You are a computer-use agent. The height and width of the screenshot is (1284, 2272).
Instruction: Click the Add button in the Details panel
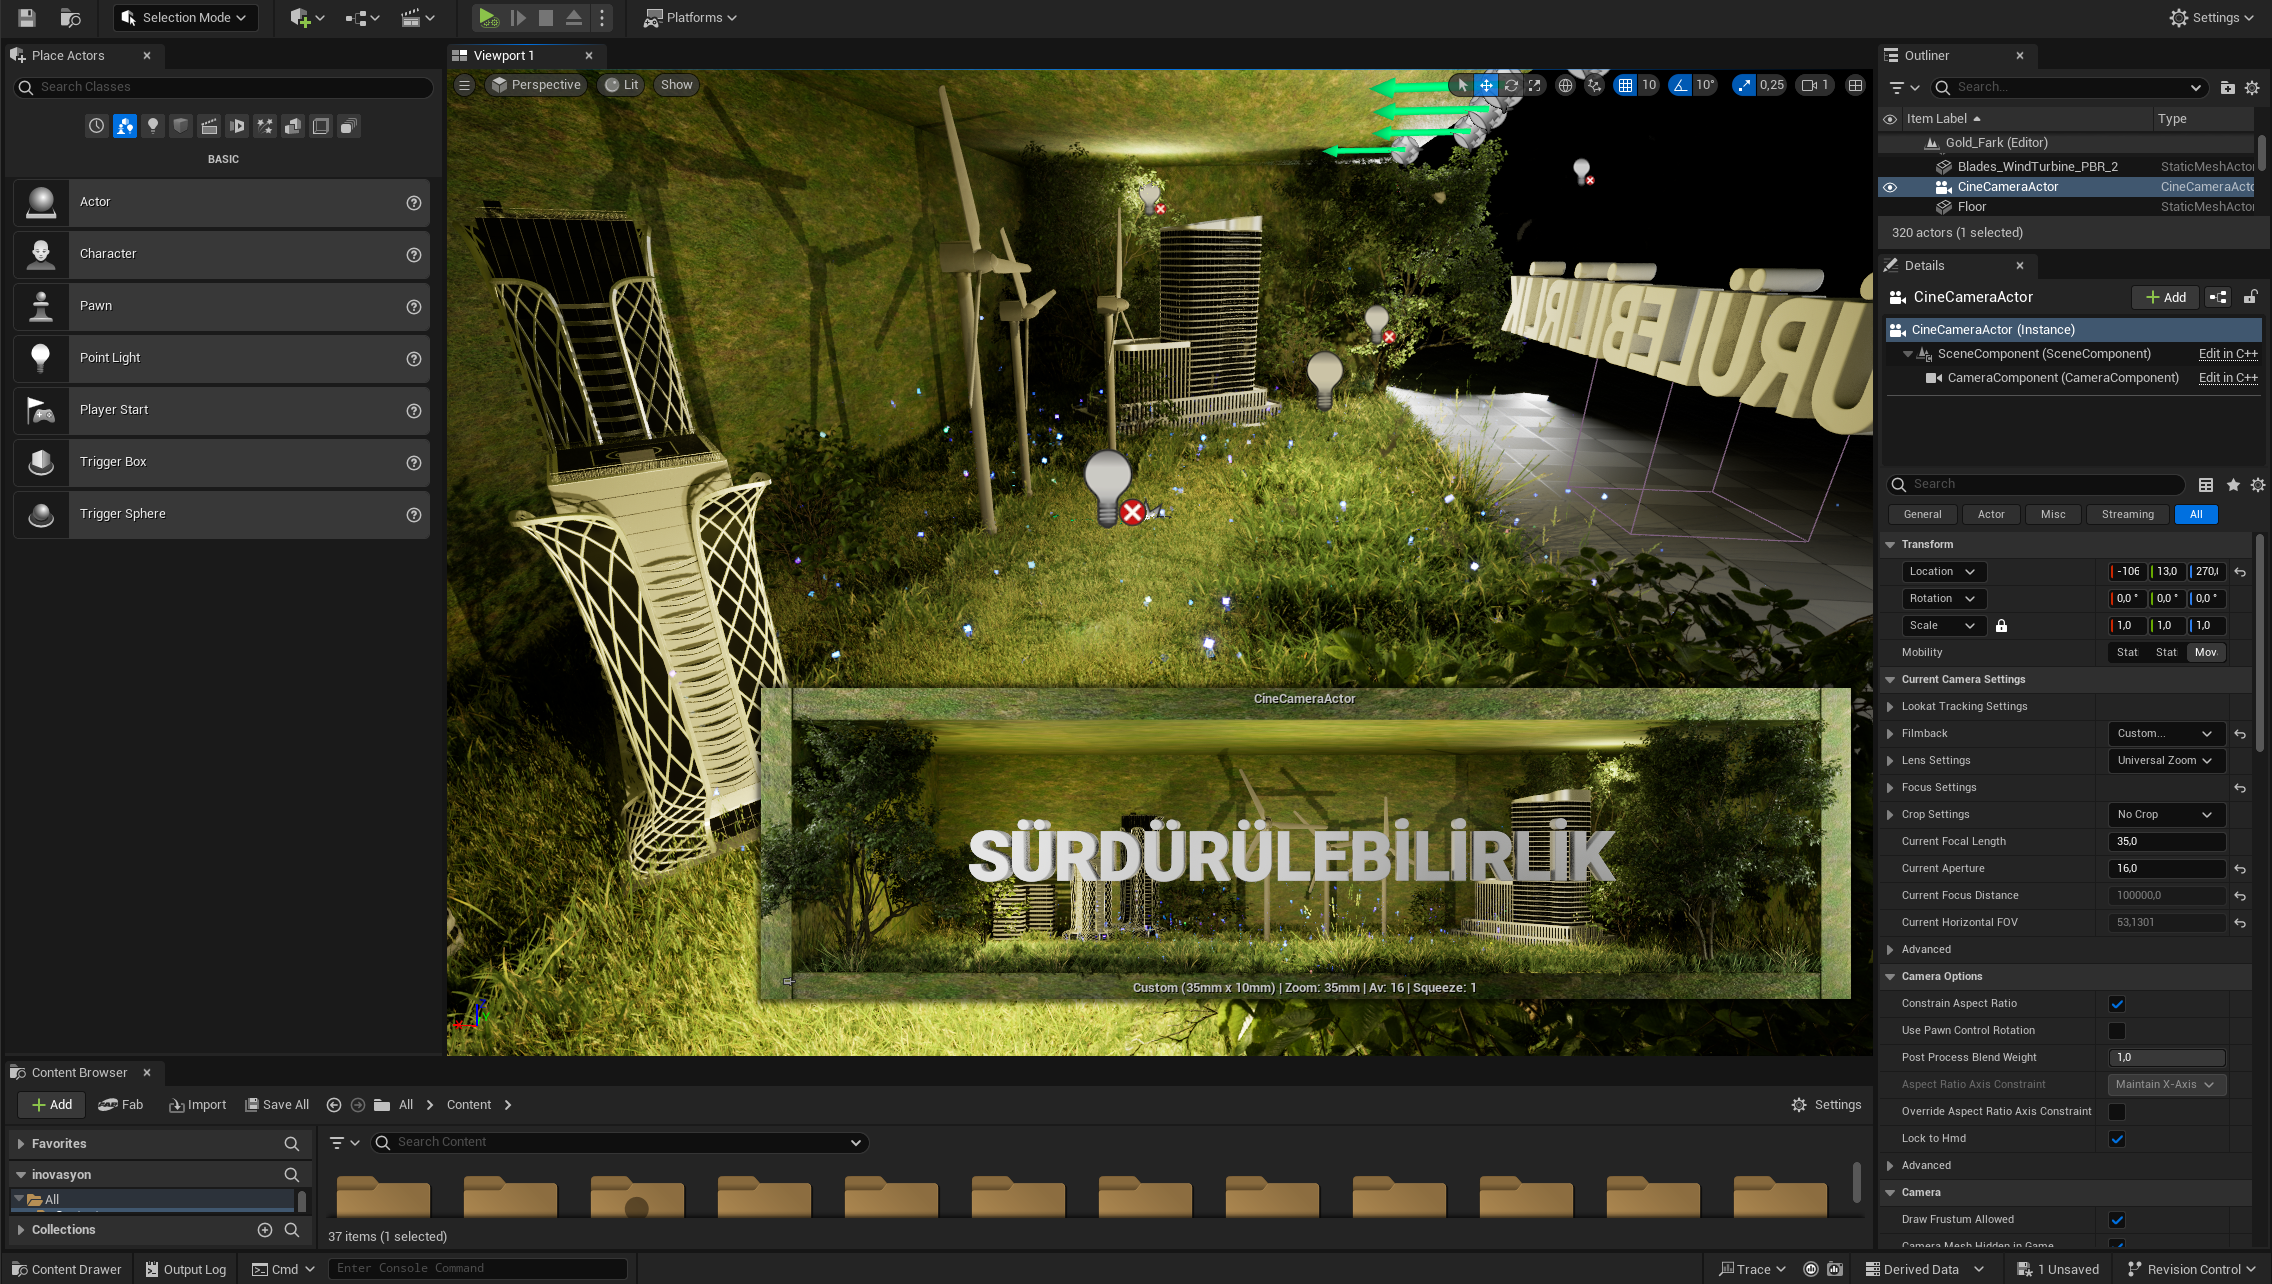pyautogui.click(x=2166, y=297)
